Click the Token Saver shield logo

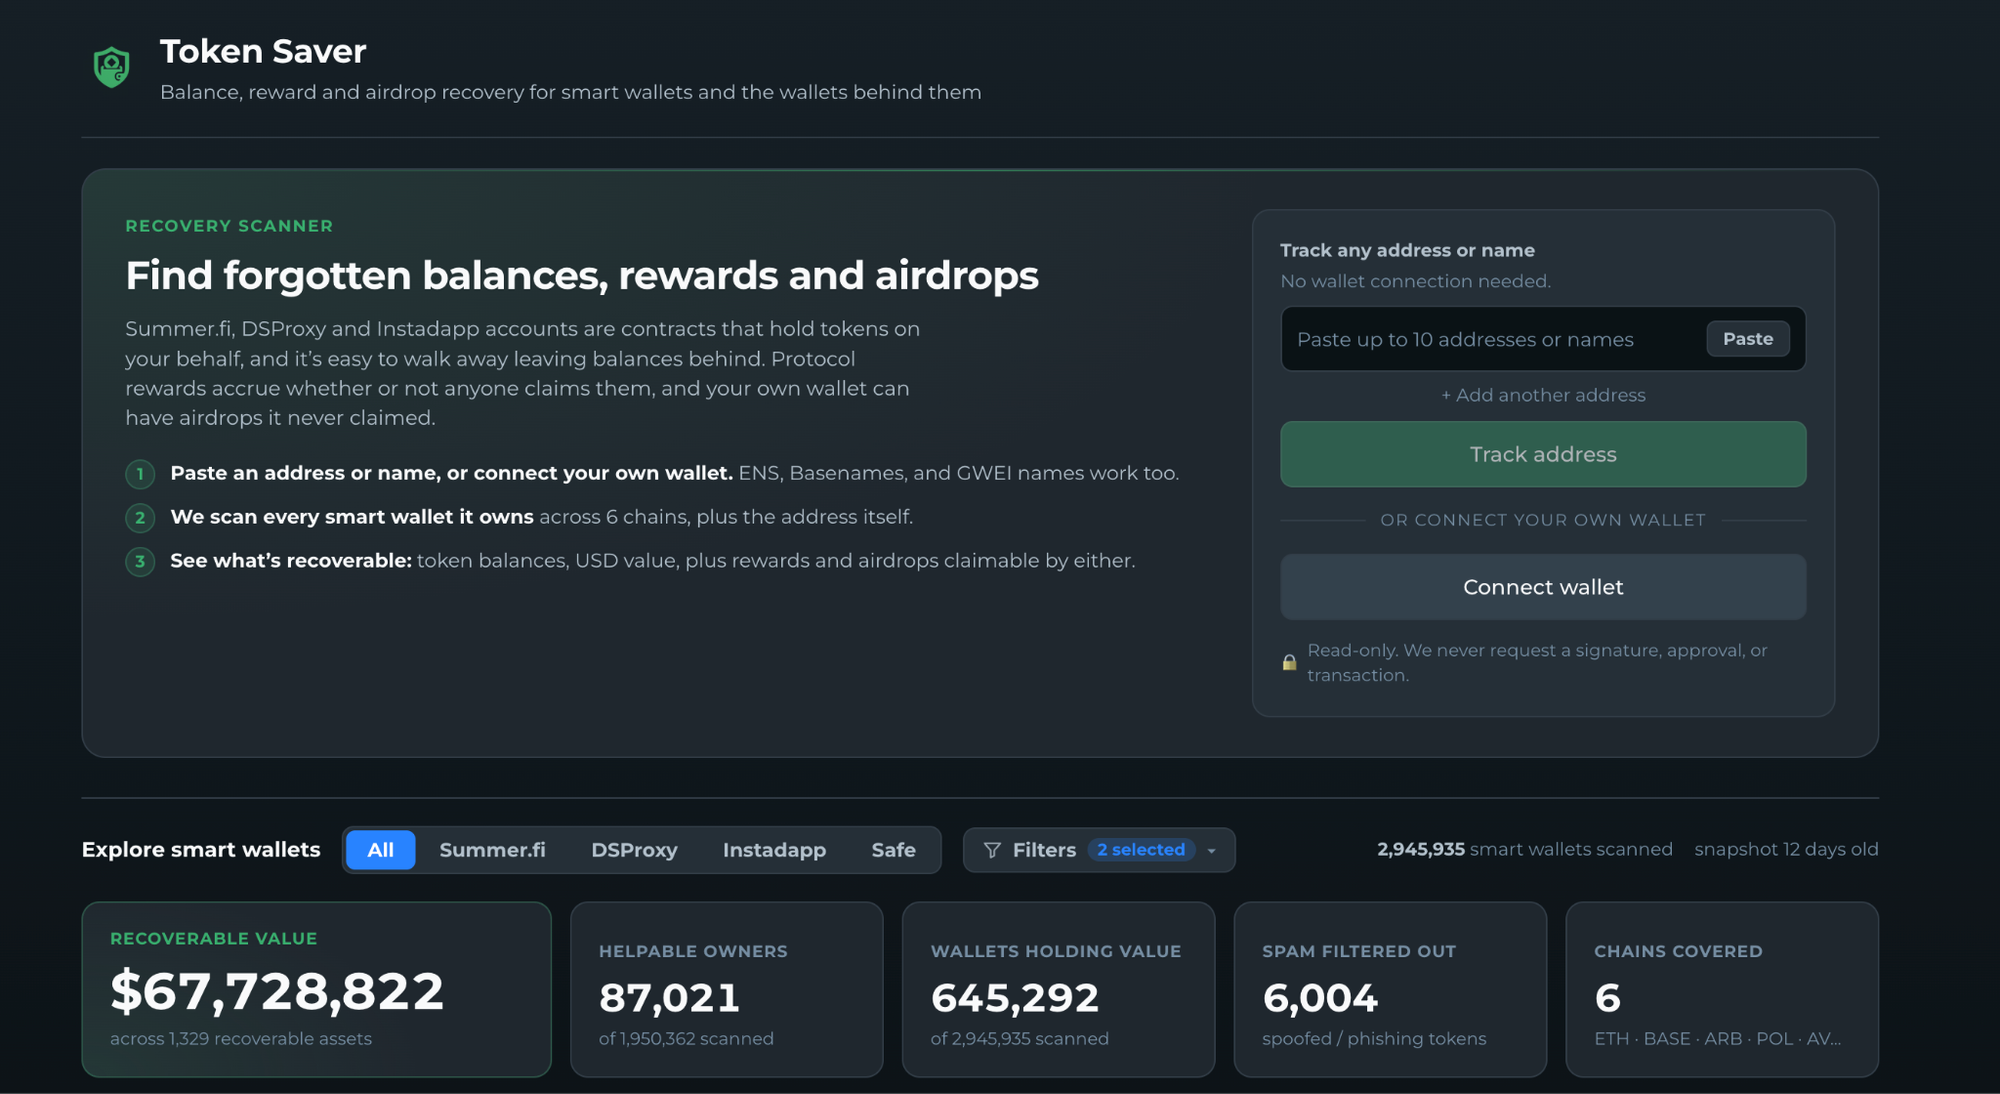pos(112,67)
